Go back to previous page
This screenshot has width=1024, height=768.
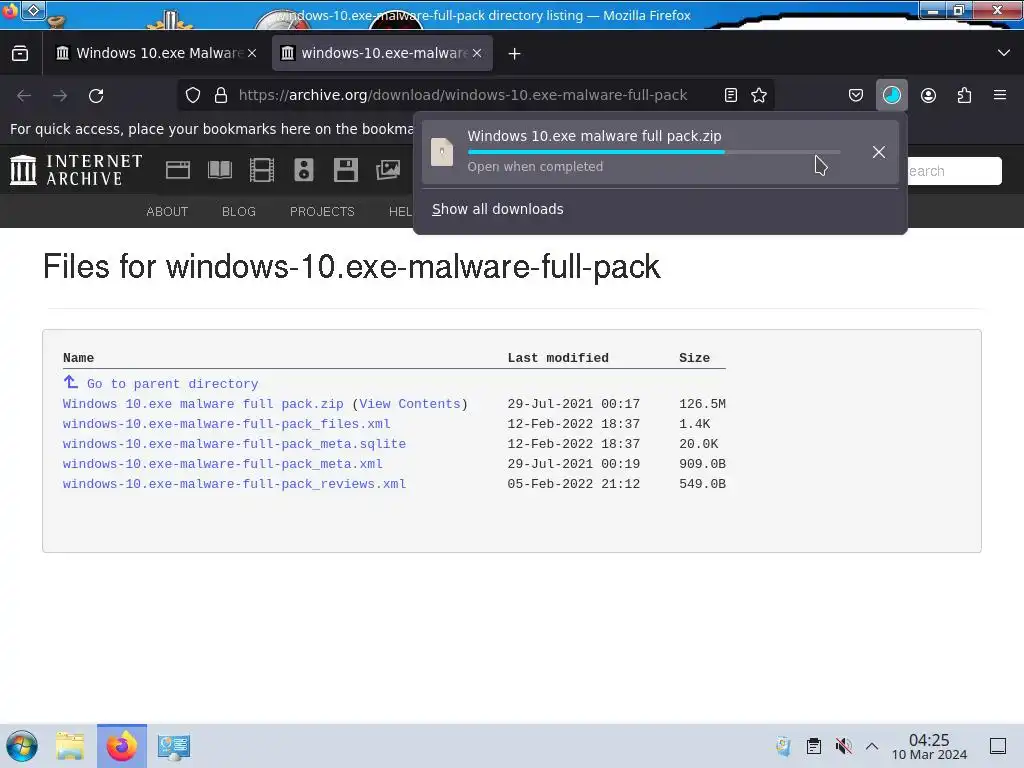point(24,96)
